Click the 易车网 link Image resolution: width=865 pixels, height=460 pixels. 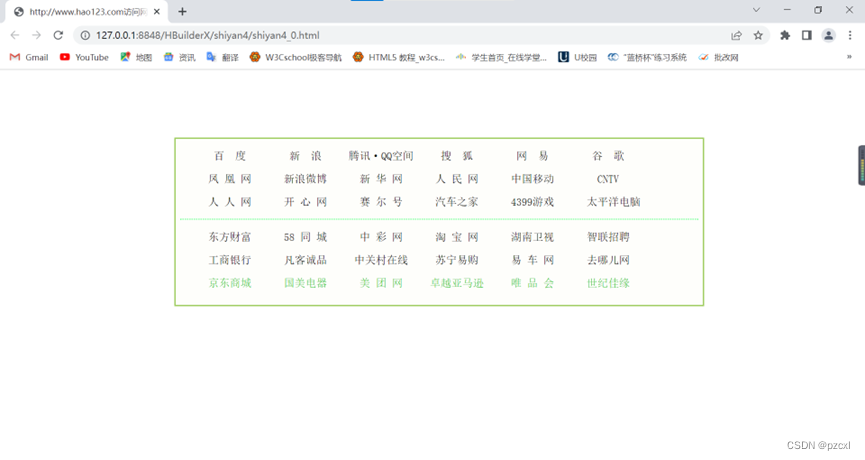532,260
